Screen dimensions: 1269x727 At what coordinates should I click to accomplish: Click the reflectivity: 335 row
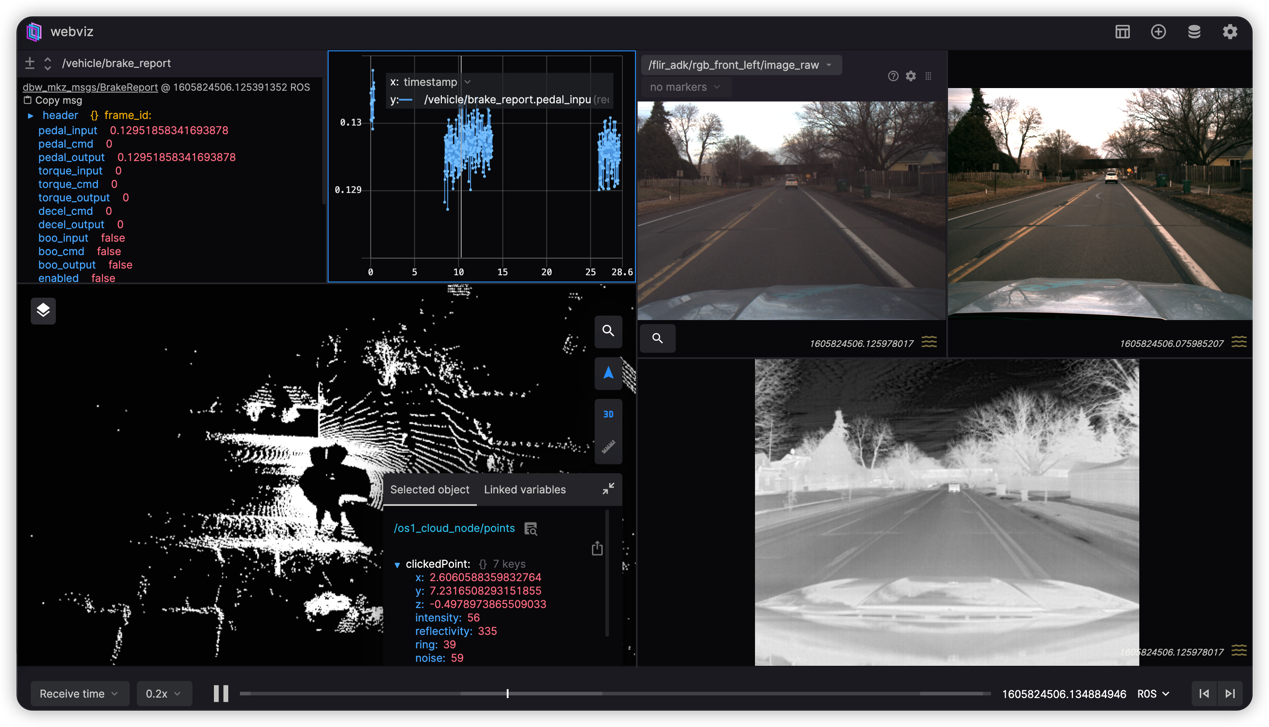[x=456, y=631]
